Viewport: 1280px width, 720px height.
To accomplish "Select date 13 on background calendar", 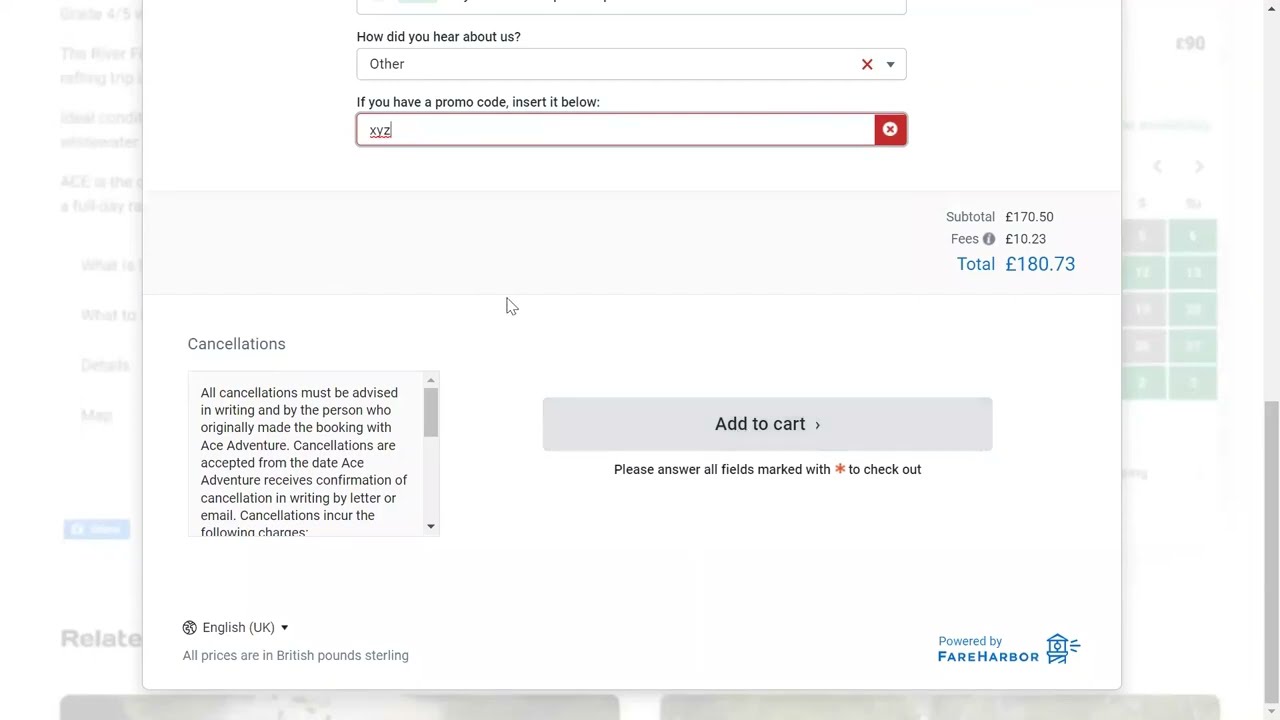I will (1192, 273).
